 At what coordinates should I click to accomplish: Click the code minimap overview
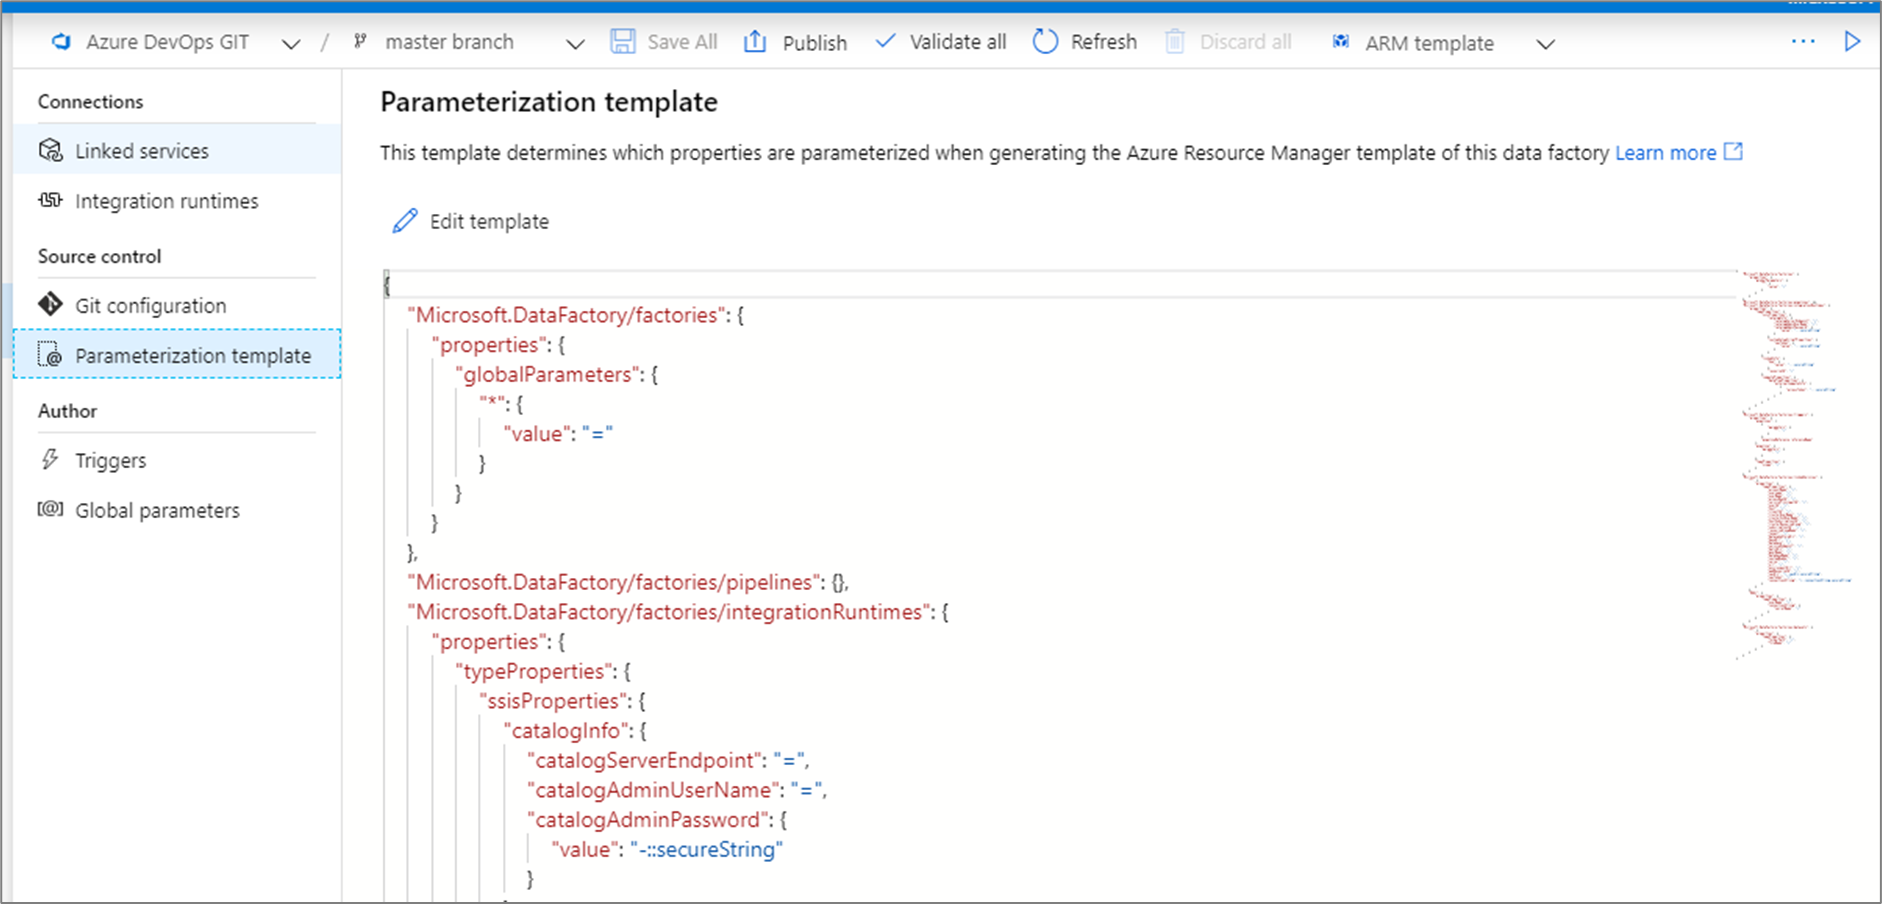coord(1795,465)
